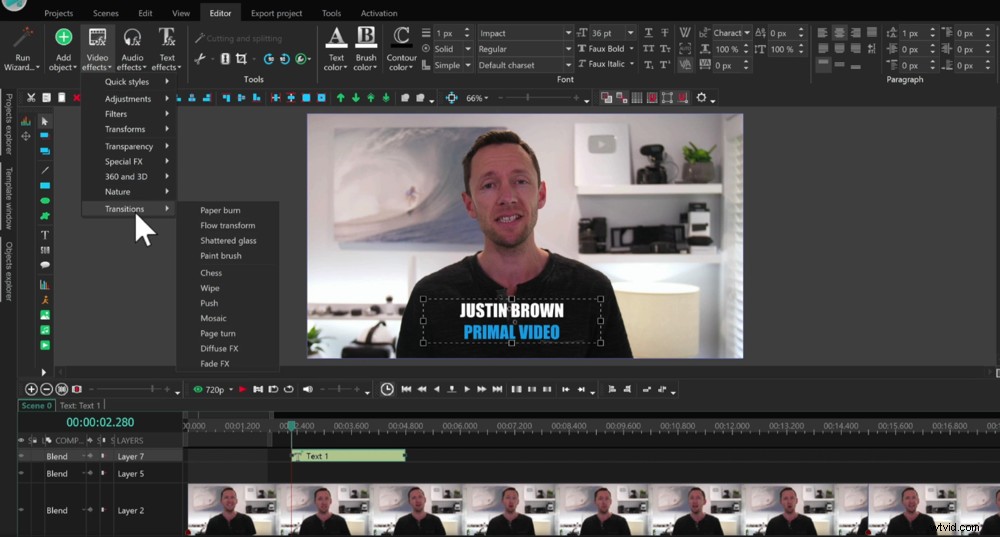Image resolution: width=1000 pixels, height=537 pixels.
Task: Move object up with green arrow
Action: tap(341, 98)
